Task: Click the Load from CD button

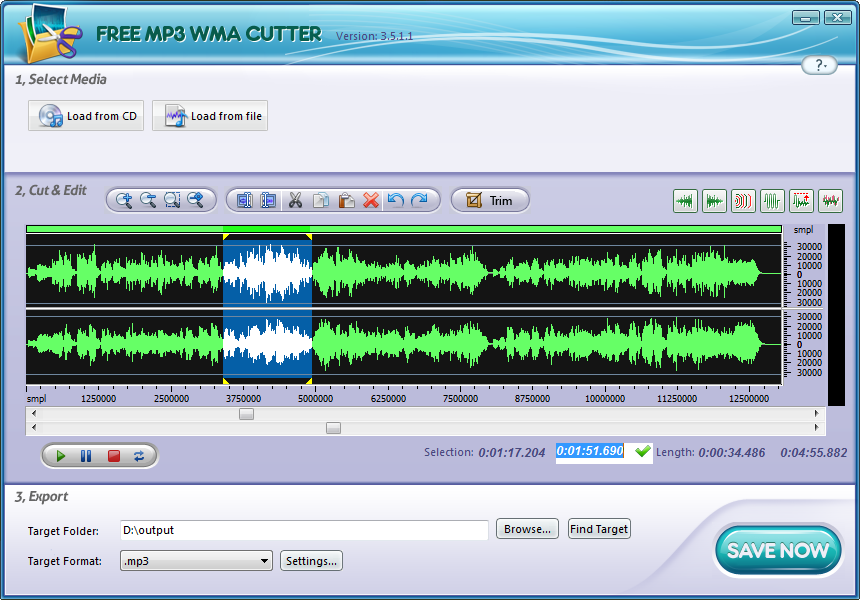Action: click(x=88, y=116)
